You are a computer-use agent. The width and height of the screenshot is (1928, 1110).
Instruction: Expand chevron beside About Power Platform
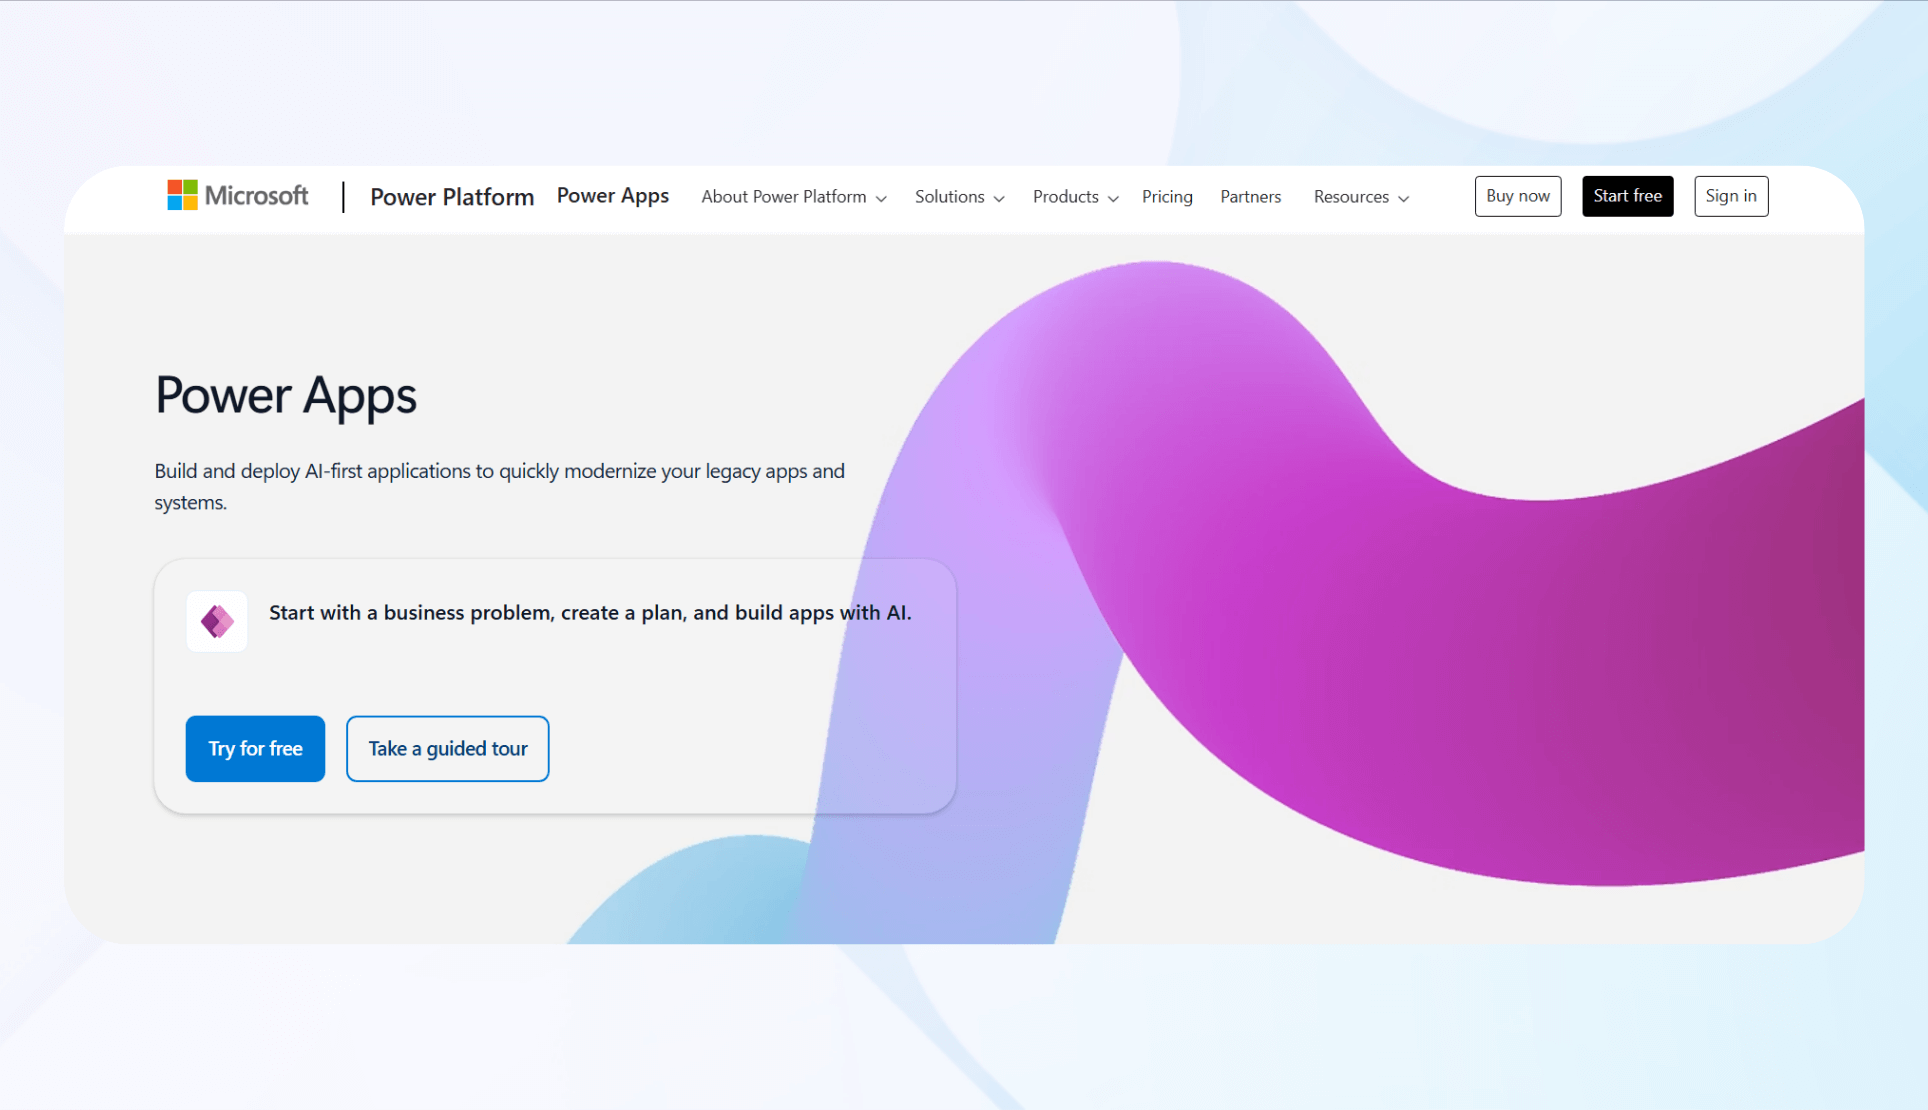(x=881, y=199)
